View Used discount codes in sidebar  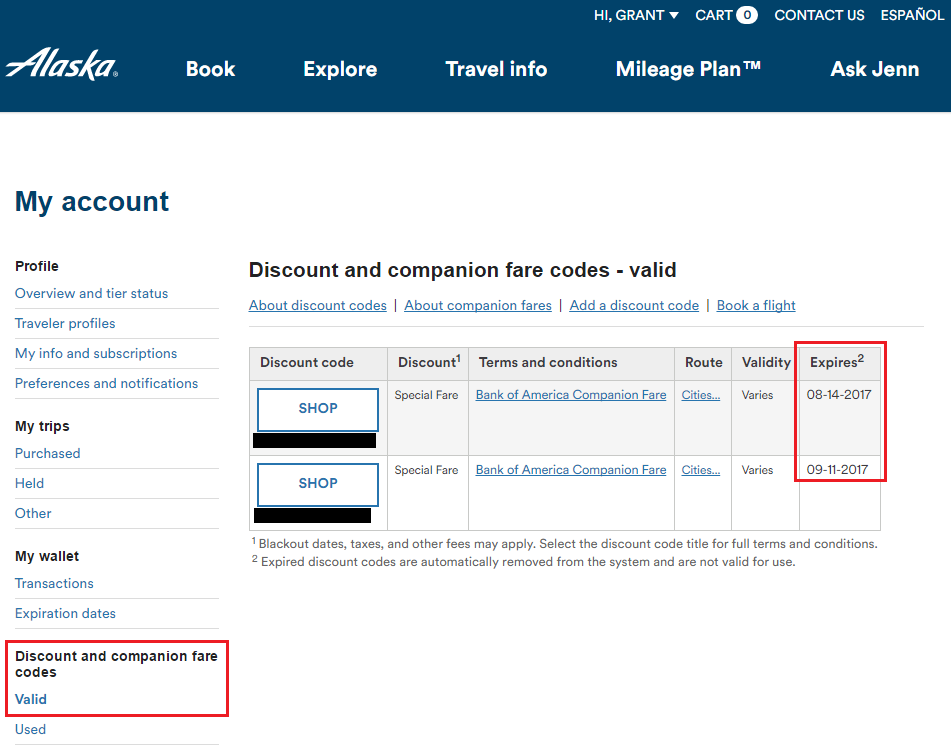coord(30,729)
